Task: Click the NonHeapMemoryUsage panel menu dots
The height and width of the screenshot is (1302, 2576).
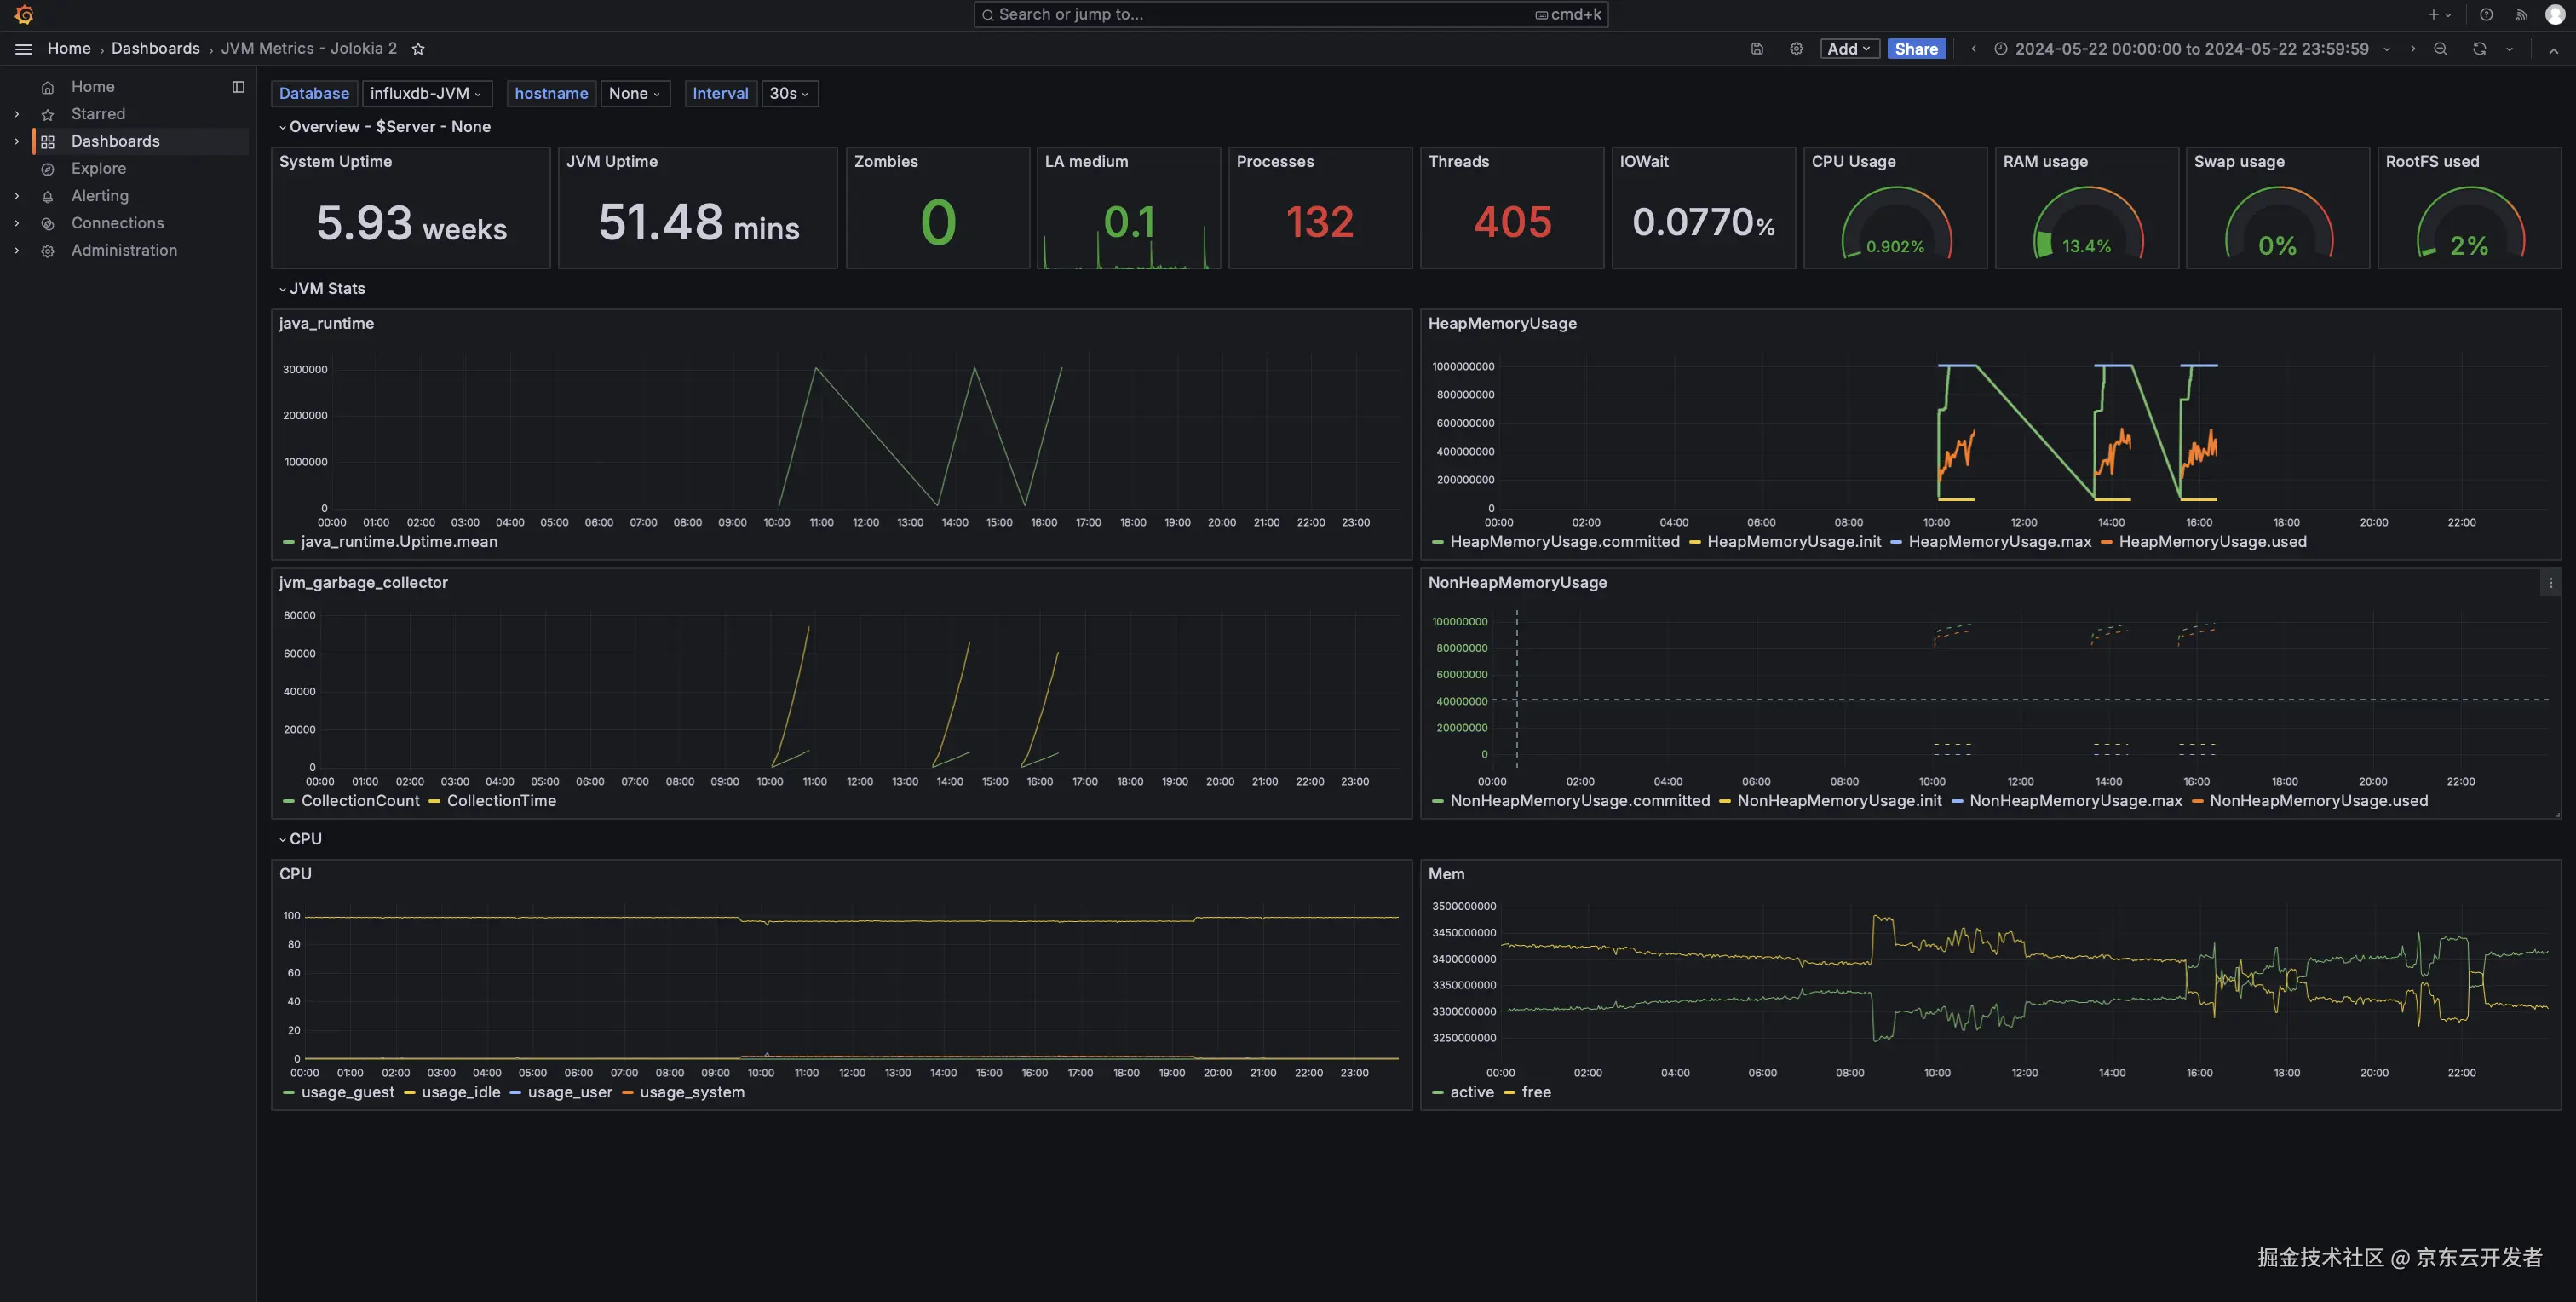Action: pos(2550,583)
